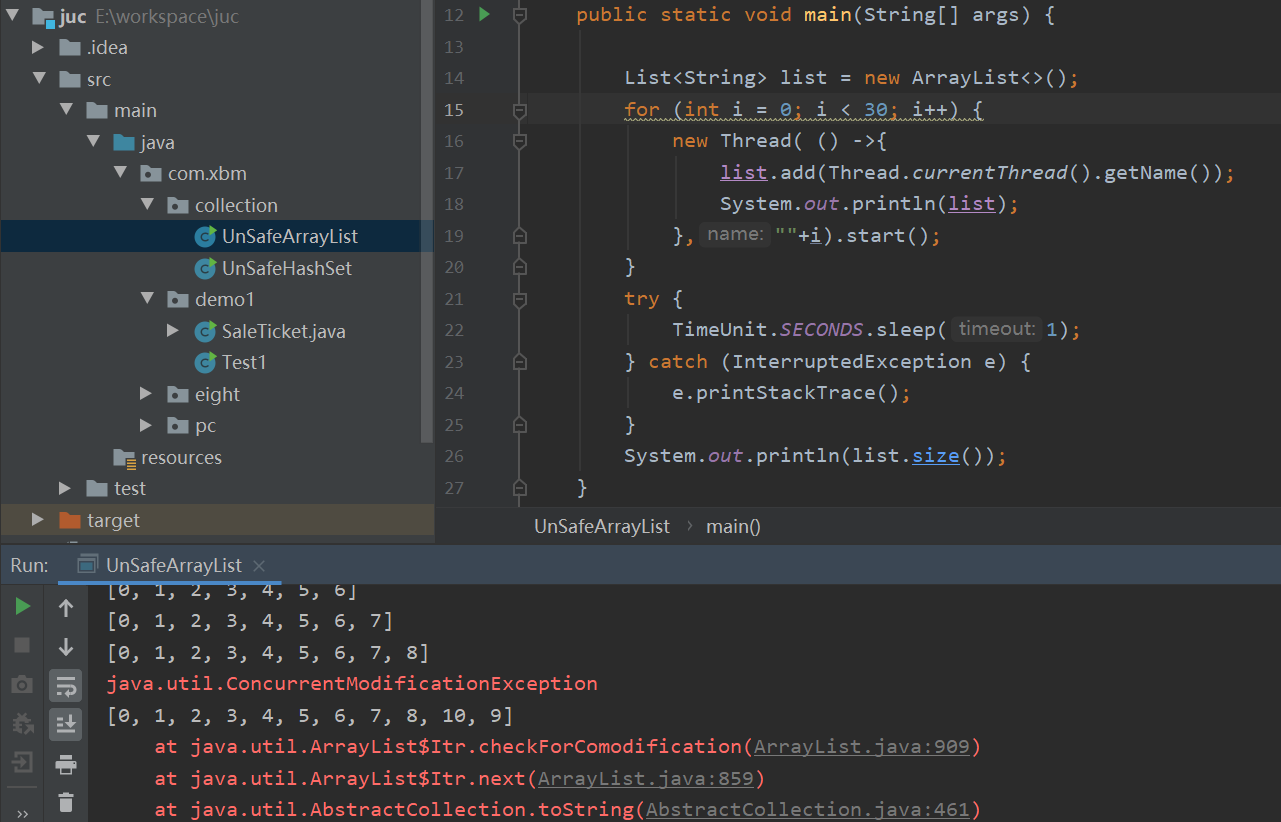Open UnSafeHashSet class in project tree

click(x=287, y=268)
